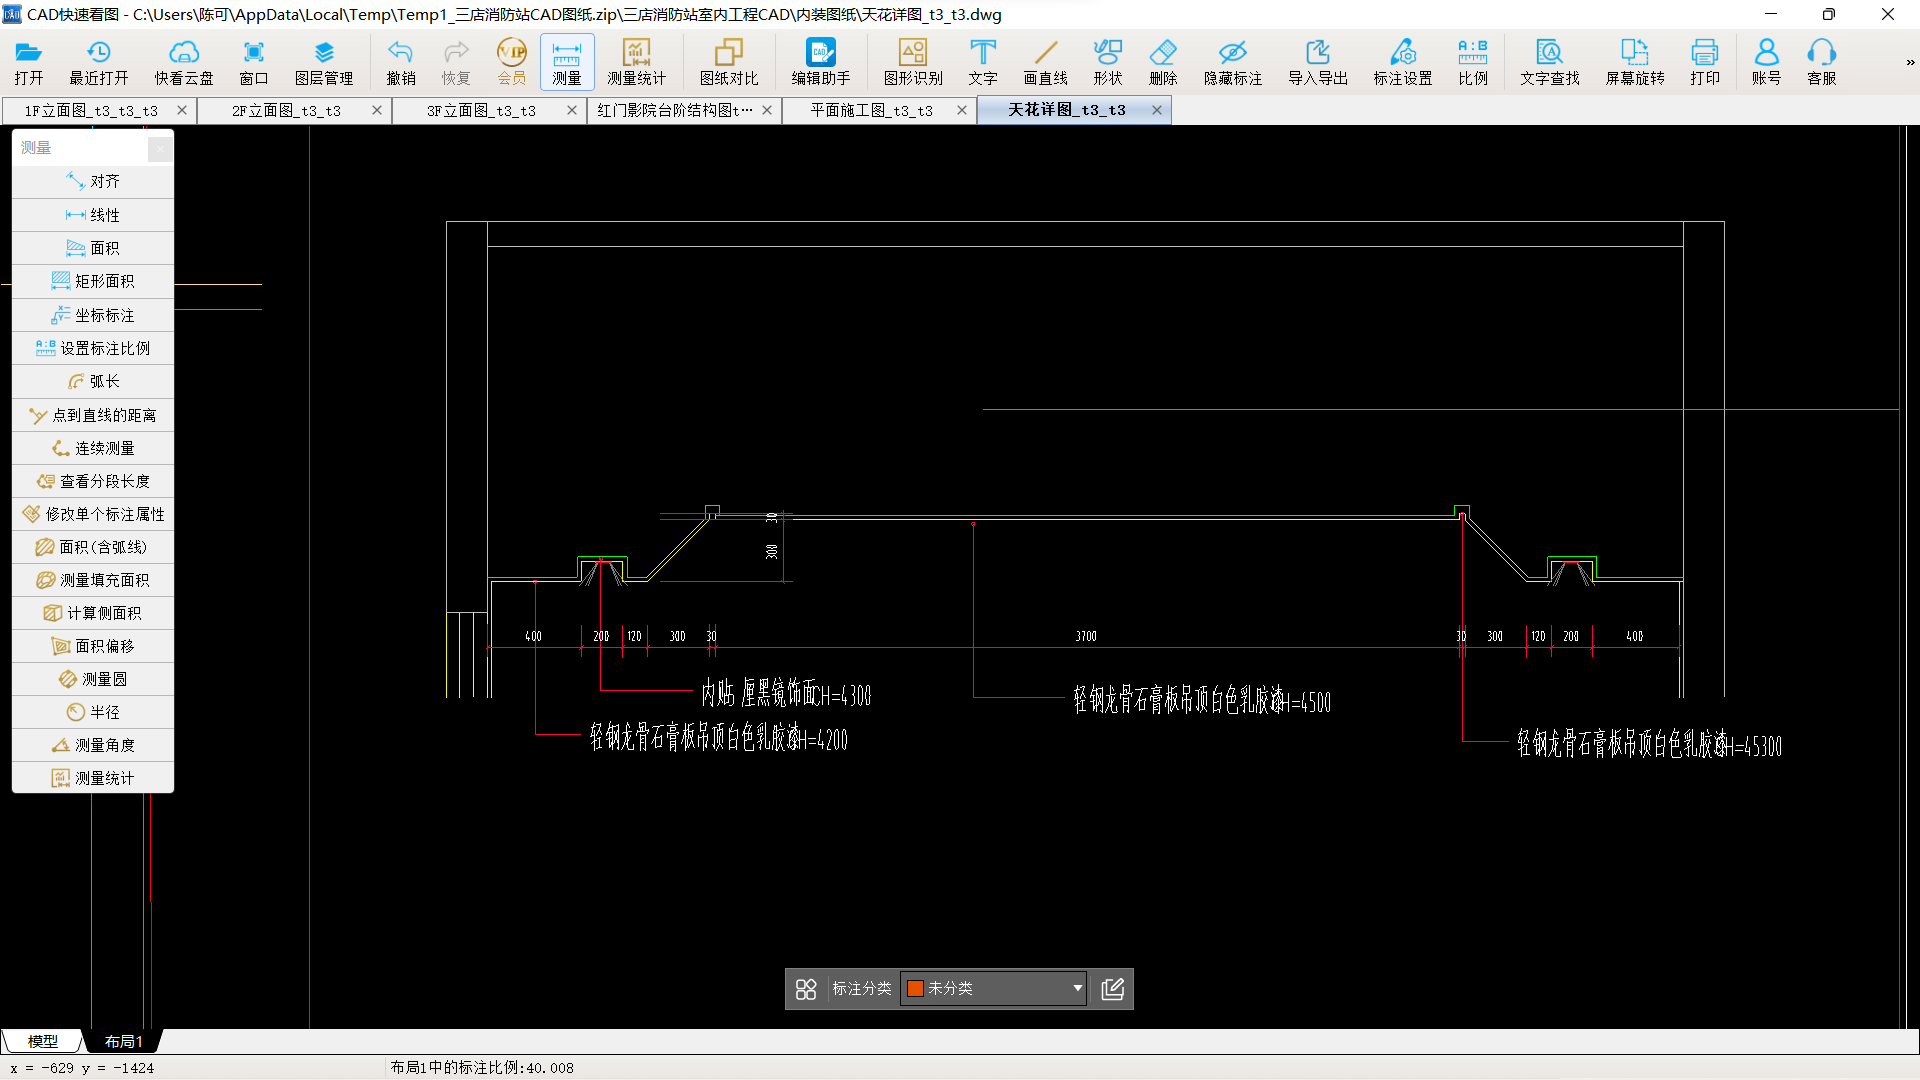
Task: Select the 形状 shape tool
Action: pyautogui.click(x=1108, y=62)
